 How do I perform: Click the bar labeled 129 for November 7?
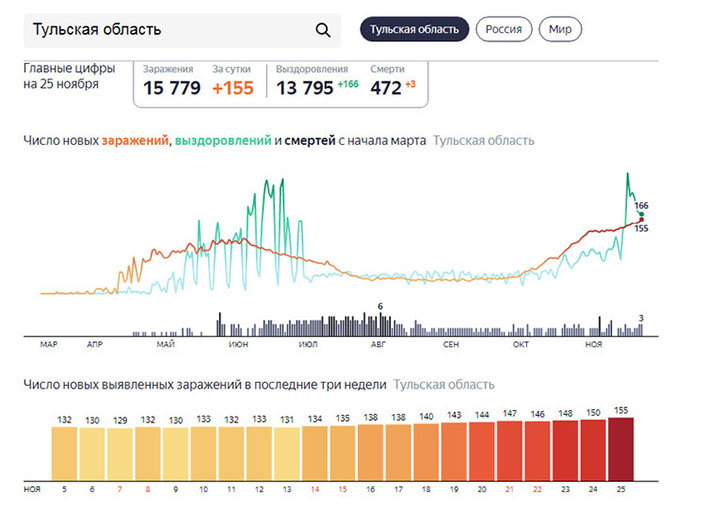[121, 452]
